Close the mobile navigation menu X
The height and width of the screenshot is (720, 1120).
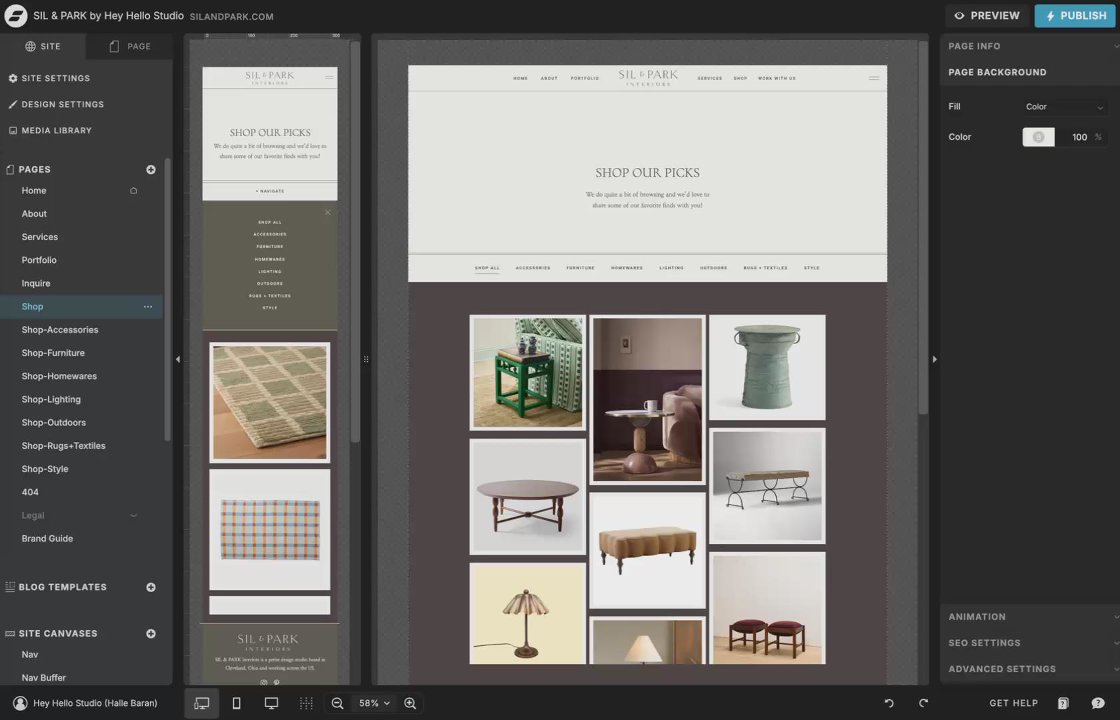pos(328,212)
